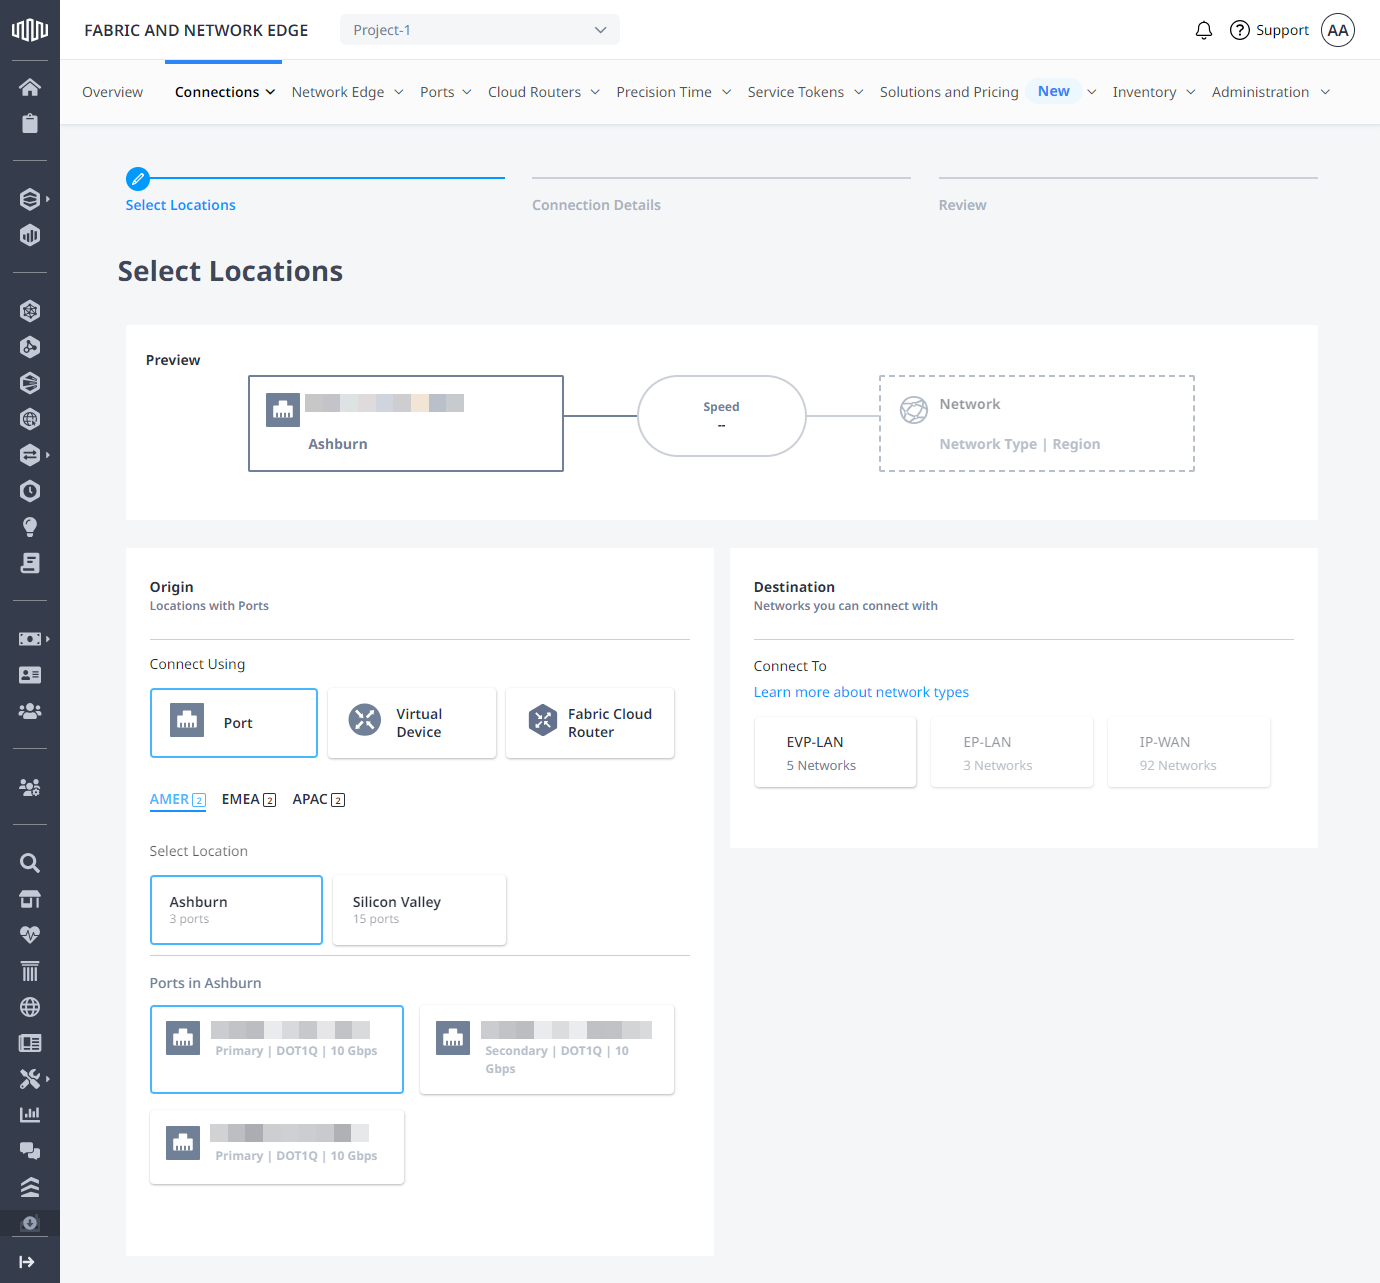Go to the Overview menu item
The image size is (1380, 1283).
click(112, 92)
